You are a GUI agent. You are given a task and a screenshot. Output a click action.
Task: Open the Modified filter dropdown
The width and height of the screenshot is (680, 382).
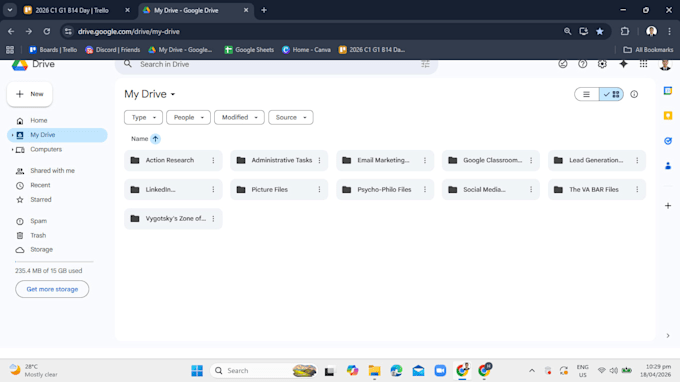239,118
